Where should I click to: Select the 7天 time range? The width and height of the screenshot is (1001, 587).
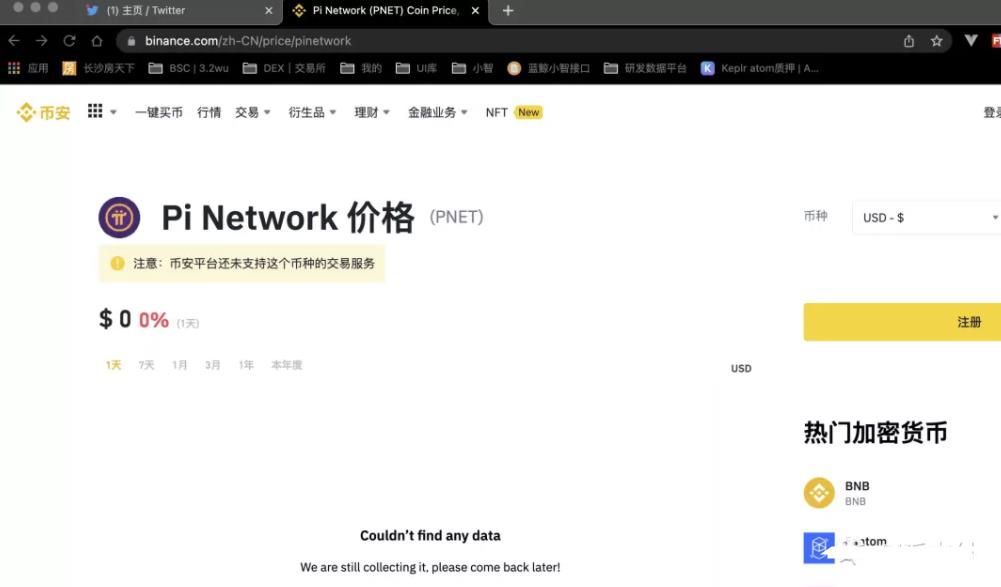pos(146,365)
